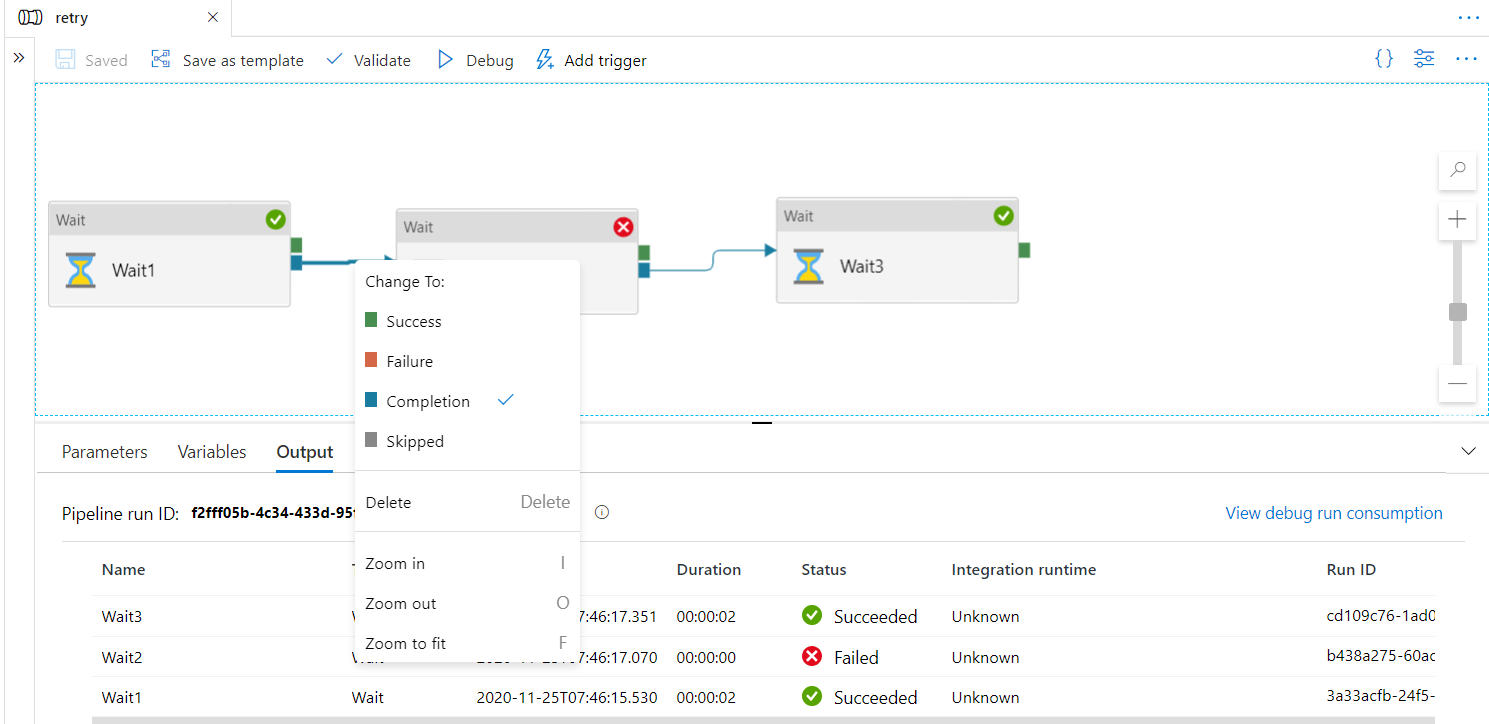Viewport: 1489px width, 724px height.
Task: Click the Succeeded status of Wait3 row
Action: tap(860, 616)
